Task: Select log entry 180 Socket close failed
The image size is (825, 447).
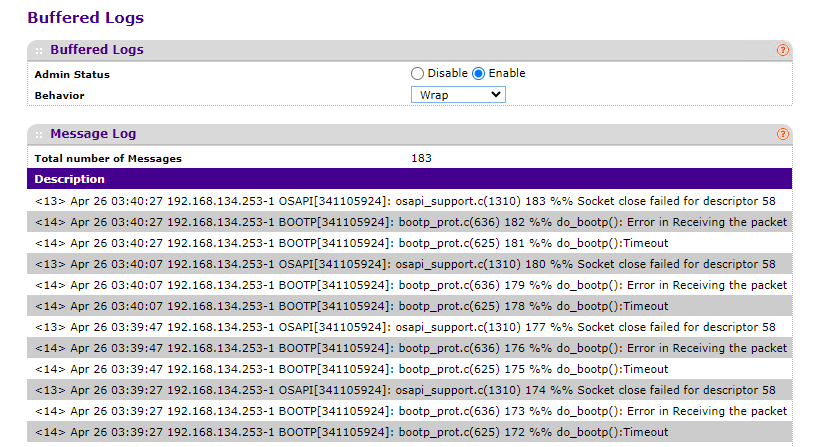Action: [405, 264]
